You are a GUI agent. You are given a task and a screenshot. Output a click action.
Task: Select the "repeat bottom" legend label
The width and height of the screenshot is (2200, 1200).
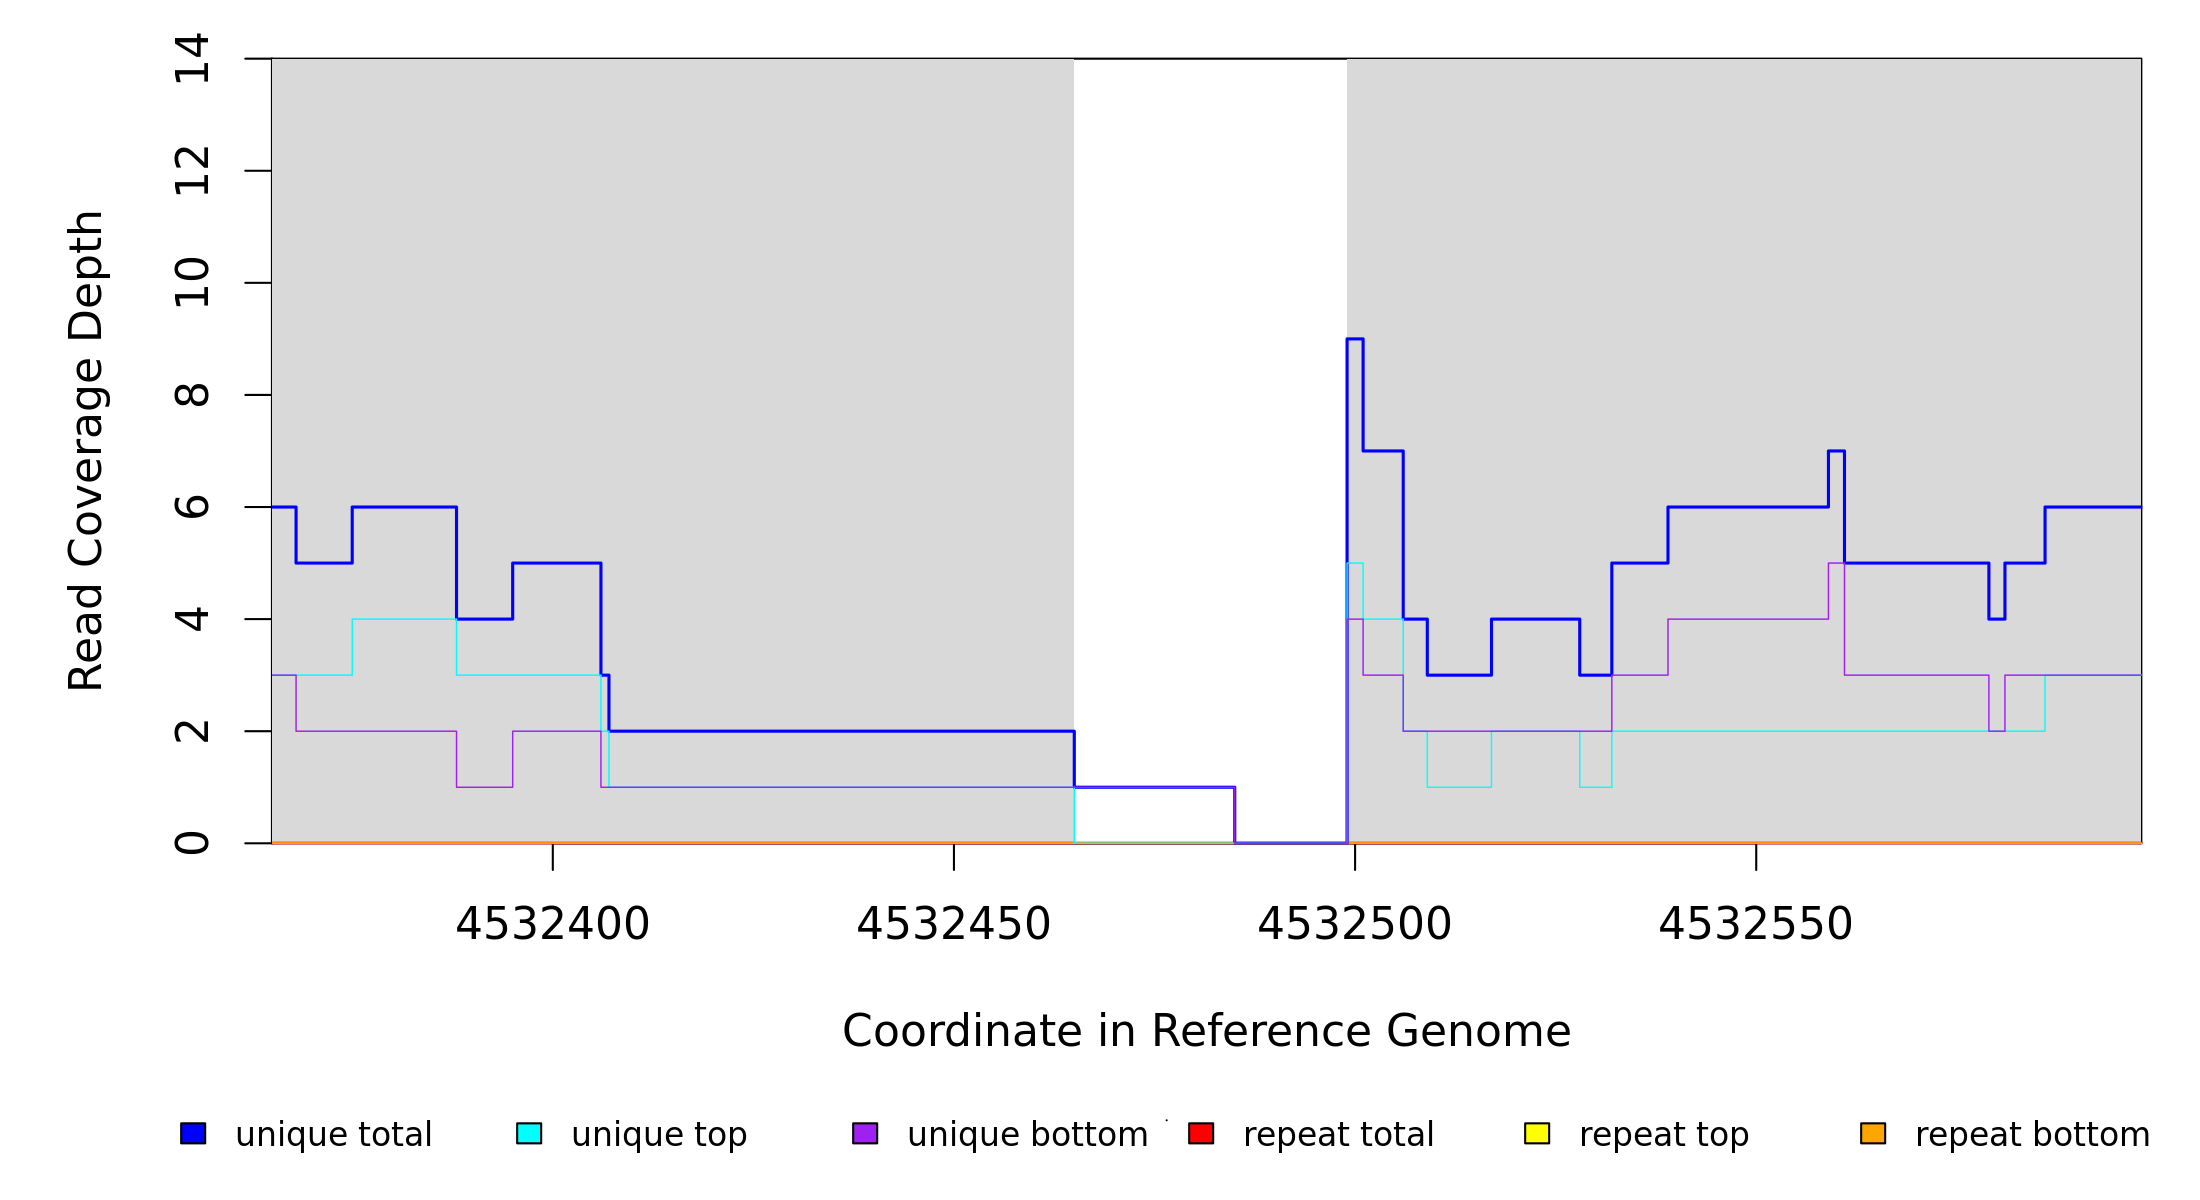click(2032, 1135)
